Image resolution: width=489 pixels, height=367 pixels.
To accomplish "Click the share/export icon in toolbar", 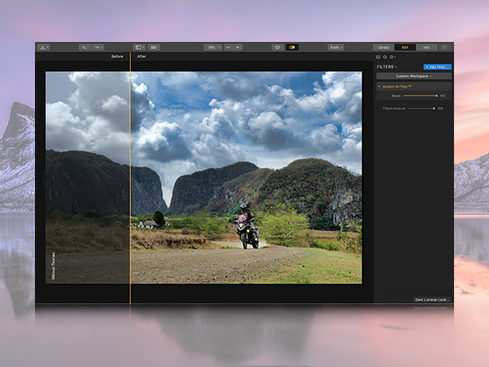I will coord(445,47).
